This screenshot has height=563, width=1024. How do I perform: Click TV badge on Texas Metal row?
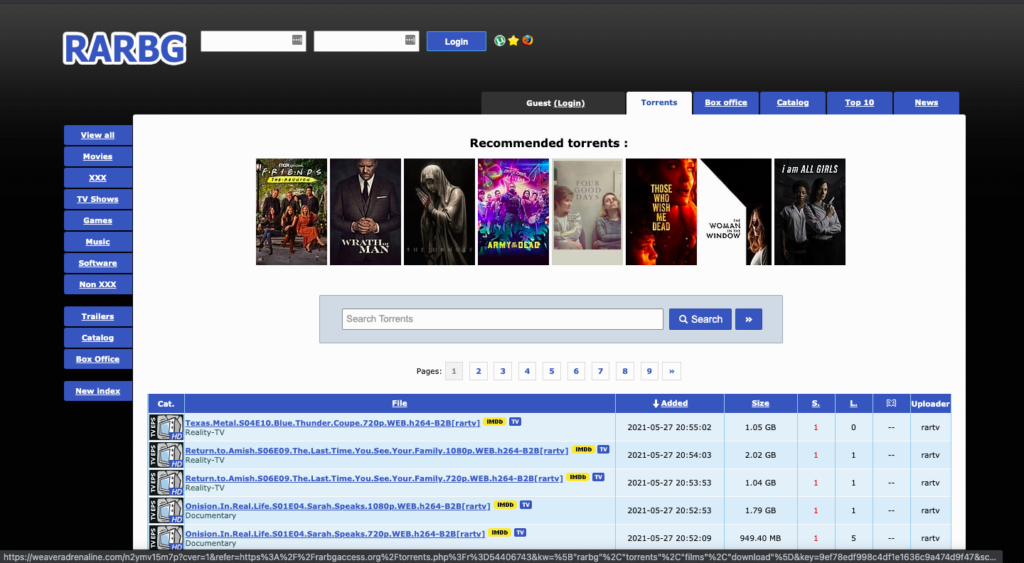(x=516, y=422)
